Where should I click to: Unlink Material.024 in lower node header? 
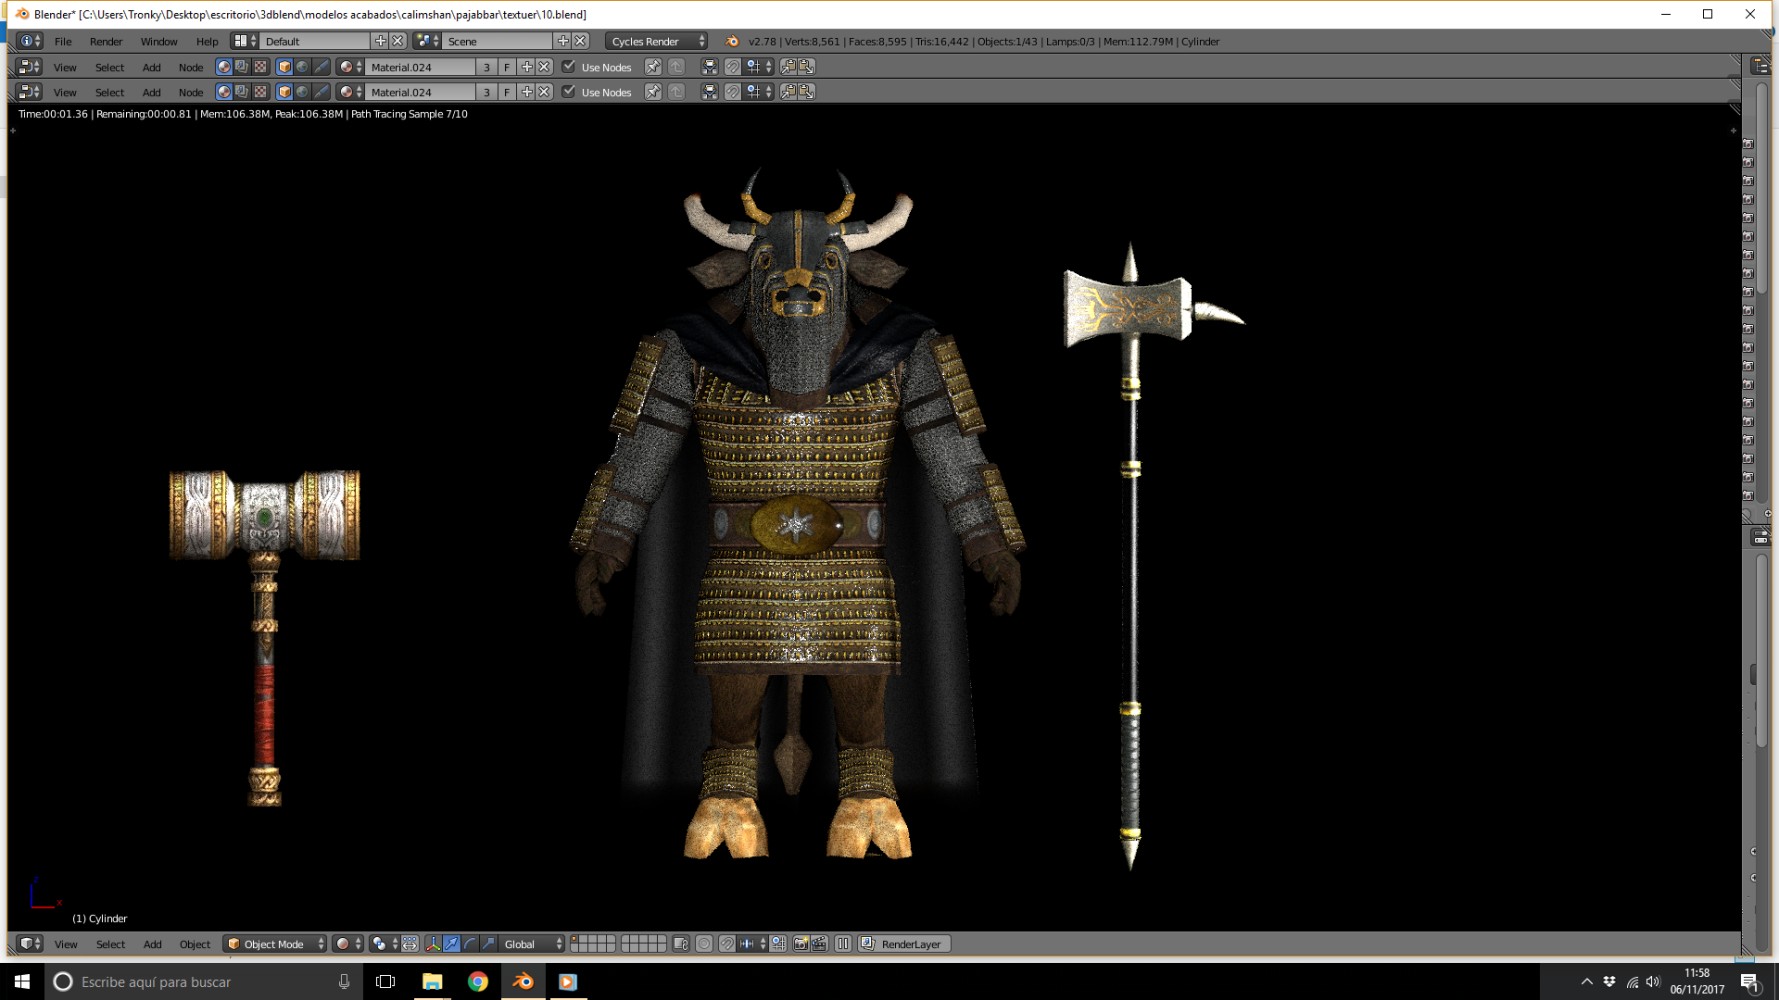[544, 92]
